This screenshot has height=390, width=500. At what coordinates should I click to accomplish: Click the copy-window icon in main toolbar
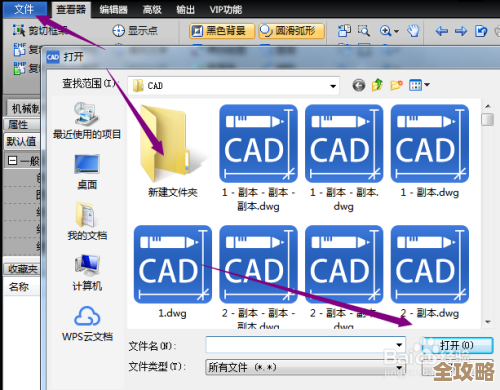(344, 31)
